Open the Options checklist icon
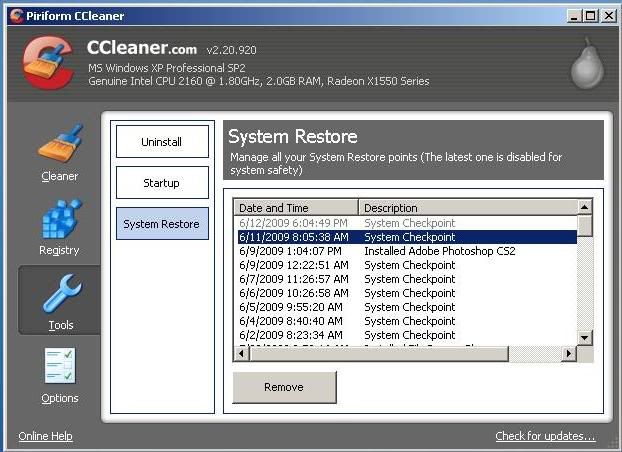The image size is (622, 452). 60,366
